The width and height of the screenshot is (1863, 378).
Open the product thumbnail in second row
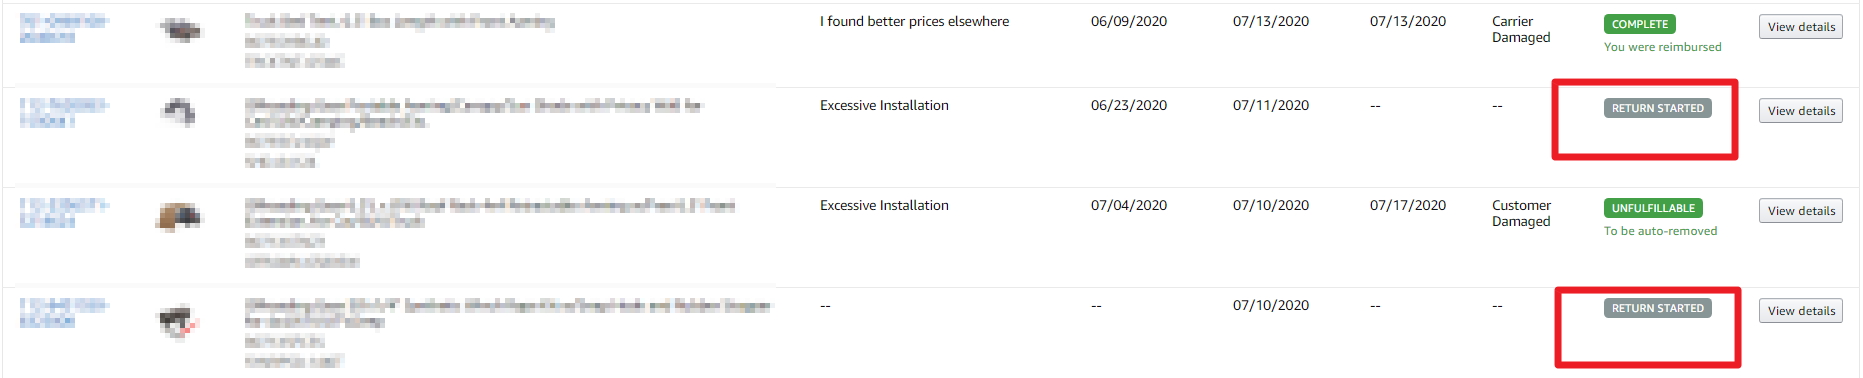[180, 112]
